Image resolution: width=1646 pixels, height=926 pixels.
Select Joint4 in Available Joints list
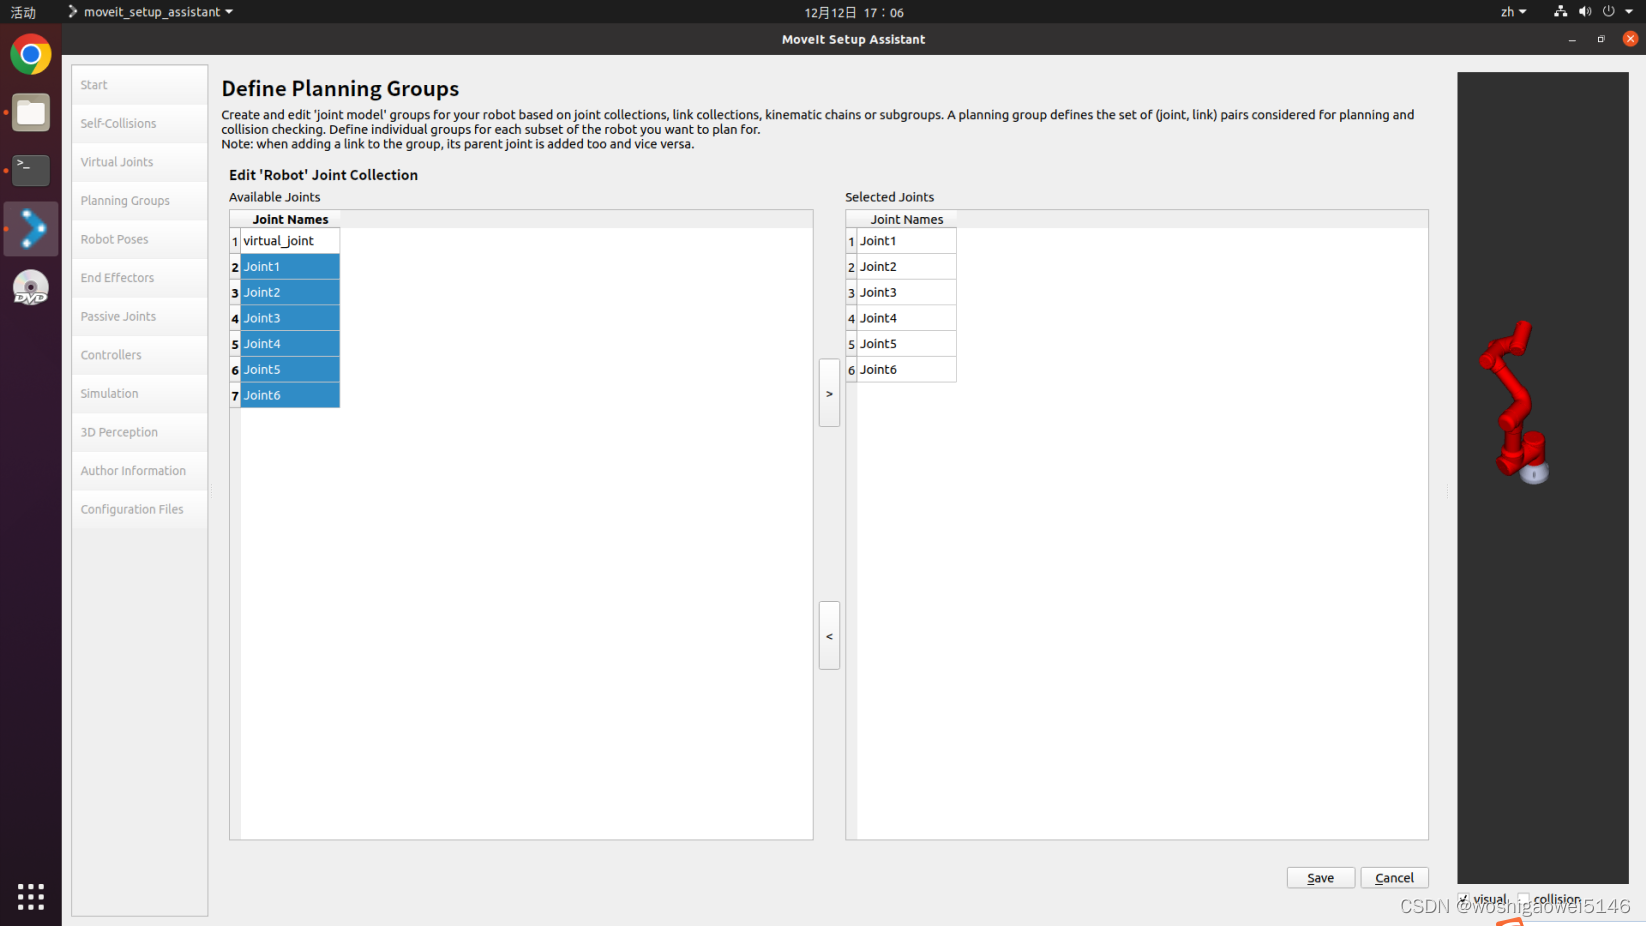pyautogui.click(x=290, y=344)
